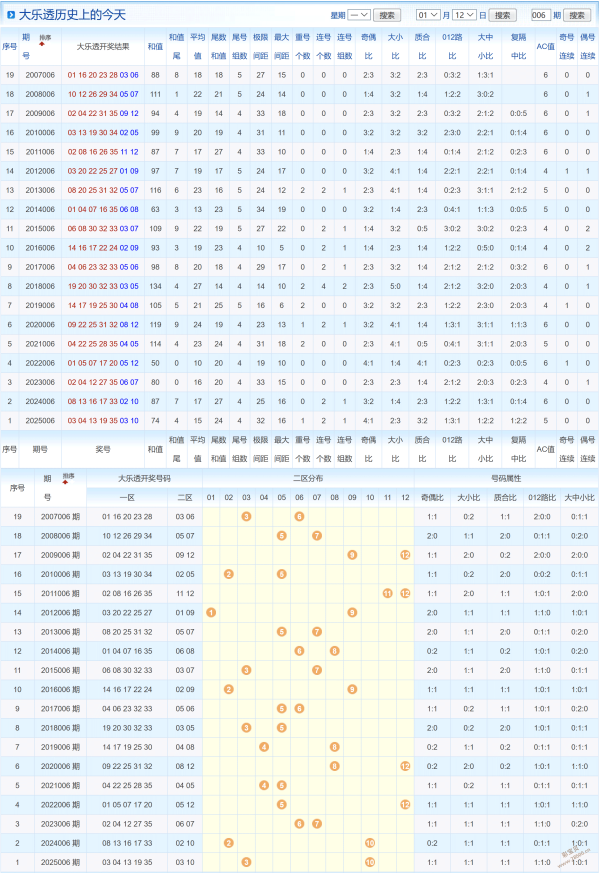Click the 排序 sort arrow in the top table
Screen dimensions: 600x873
pos(42,45)
